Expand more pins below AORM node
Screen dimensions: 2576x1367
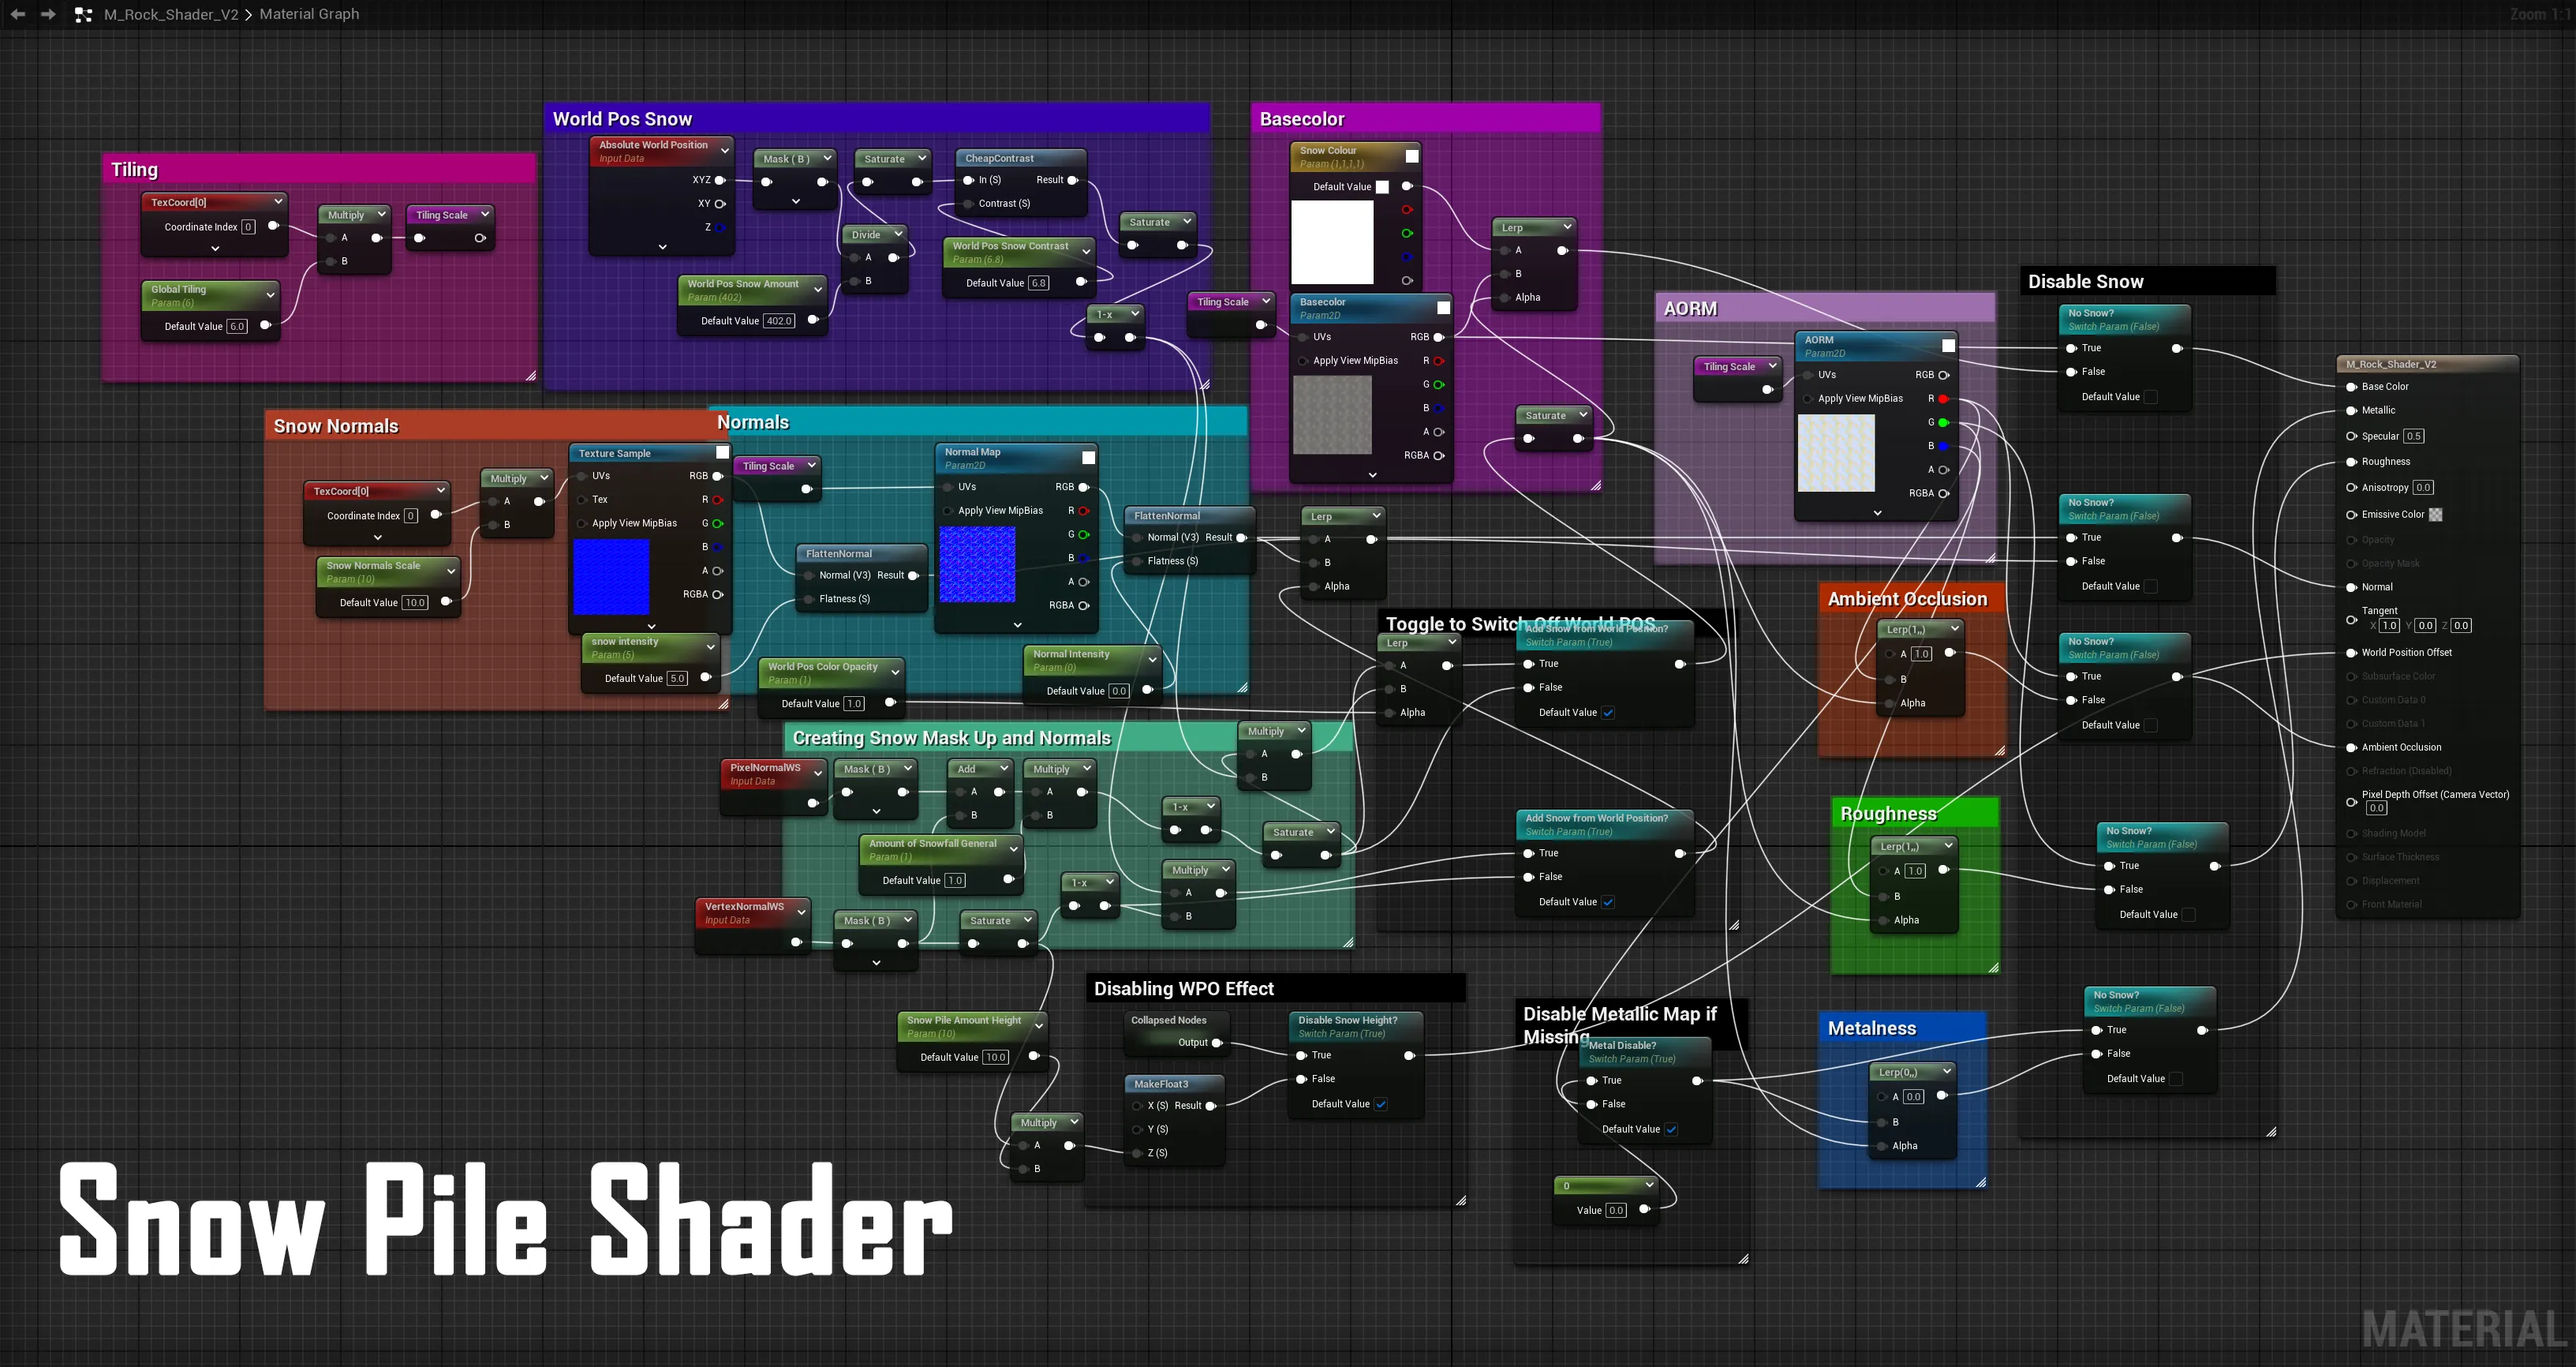point(1877,513)
